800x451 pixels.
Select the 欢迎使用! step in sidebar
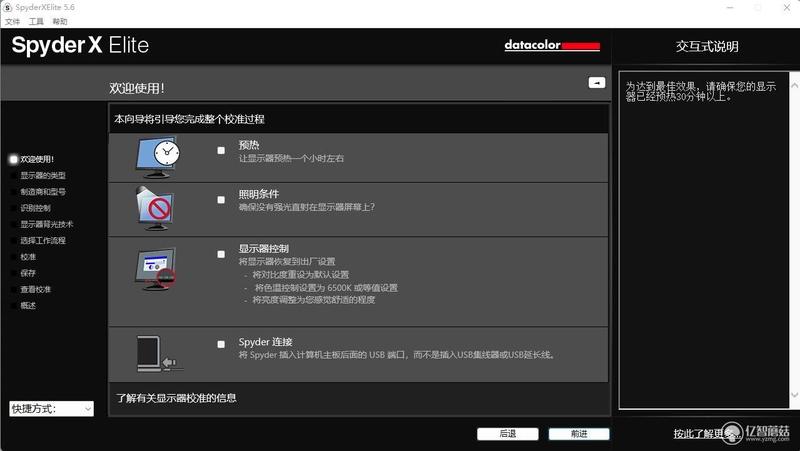pyautogui.click(x=37, y=159)
